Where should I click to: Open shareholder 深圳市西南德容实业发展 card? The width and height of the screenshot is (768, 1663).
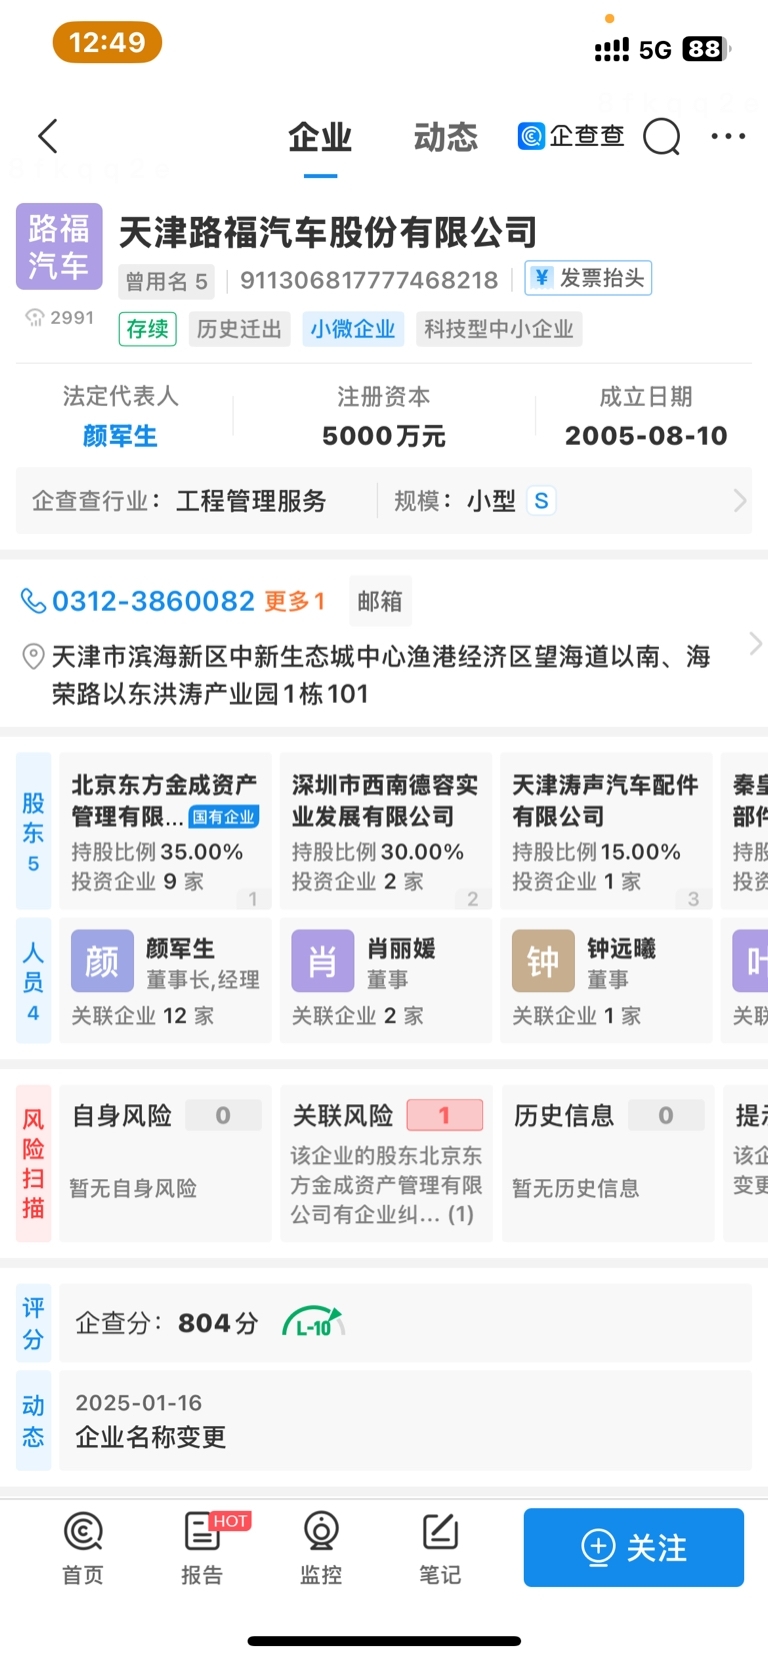[386, 832]
